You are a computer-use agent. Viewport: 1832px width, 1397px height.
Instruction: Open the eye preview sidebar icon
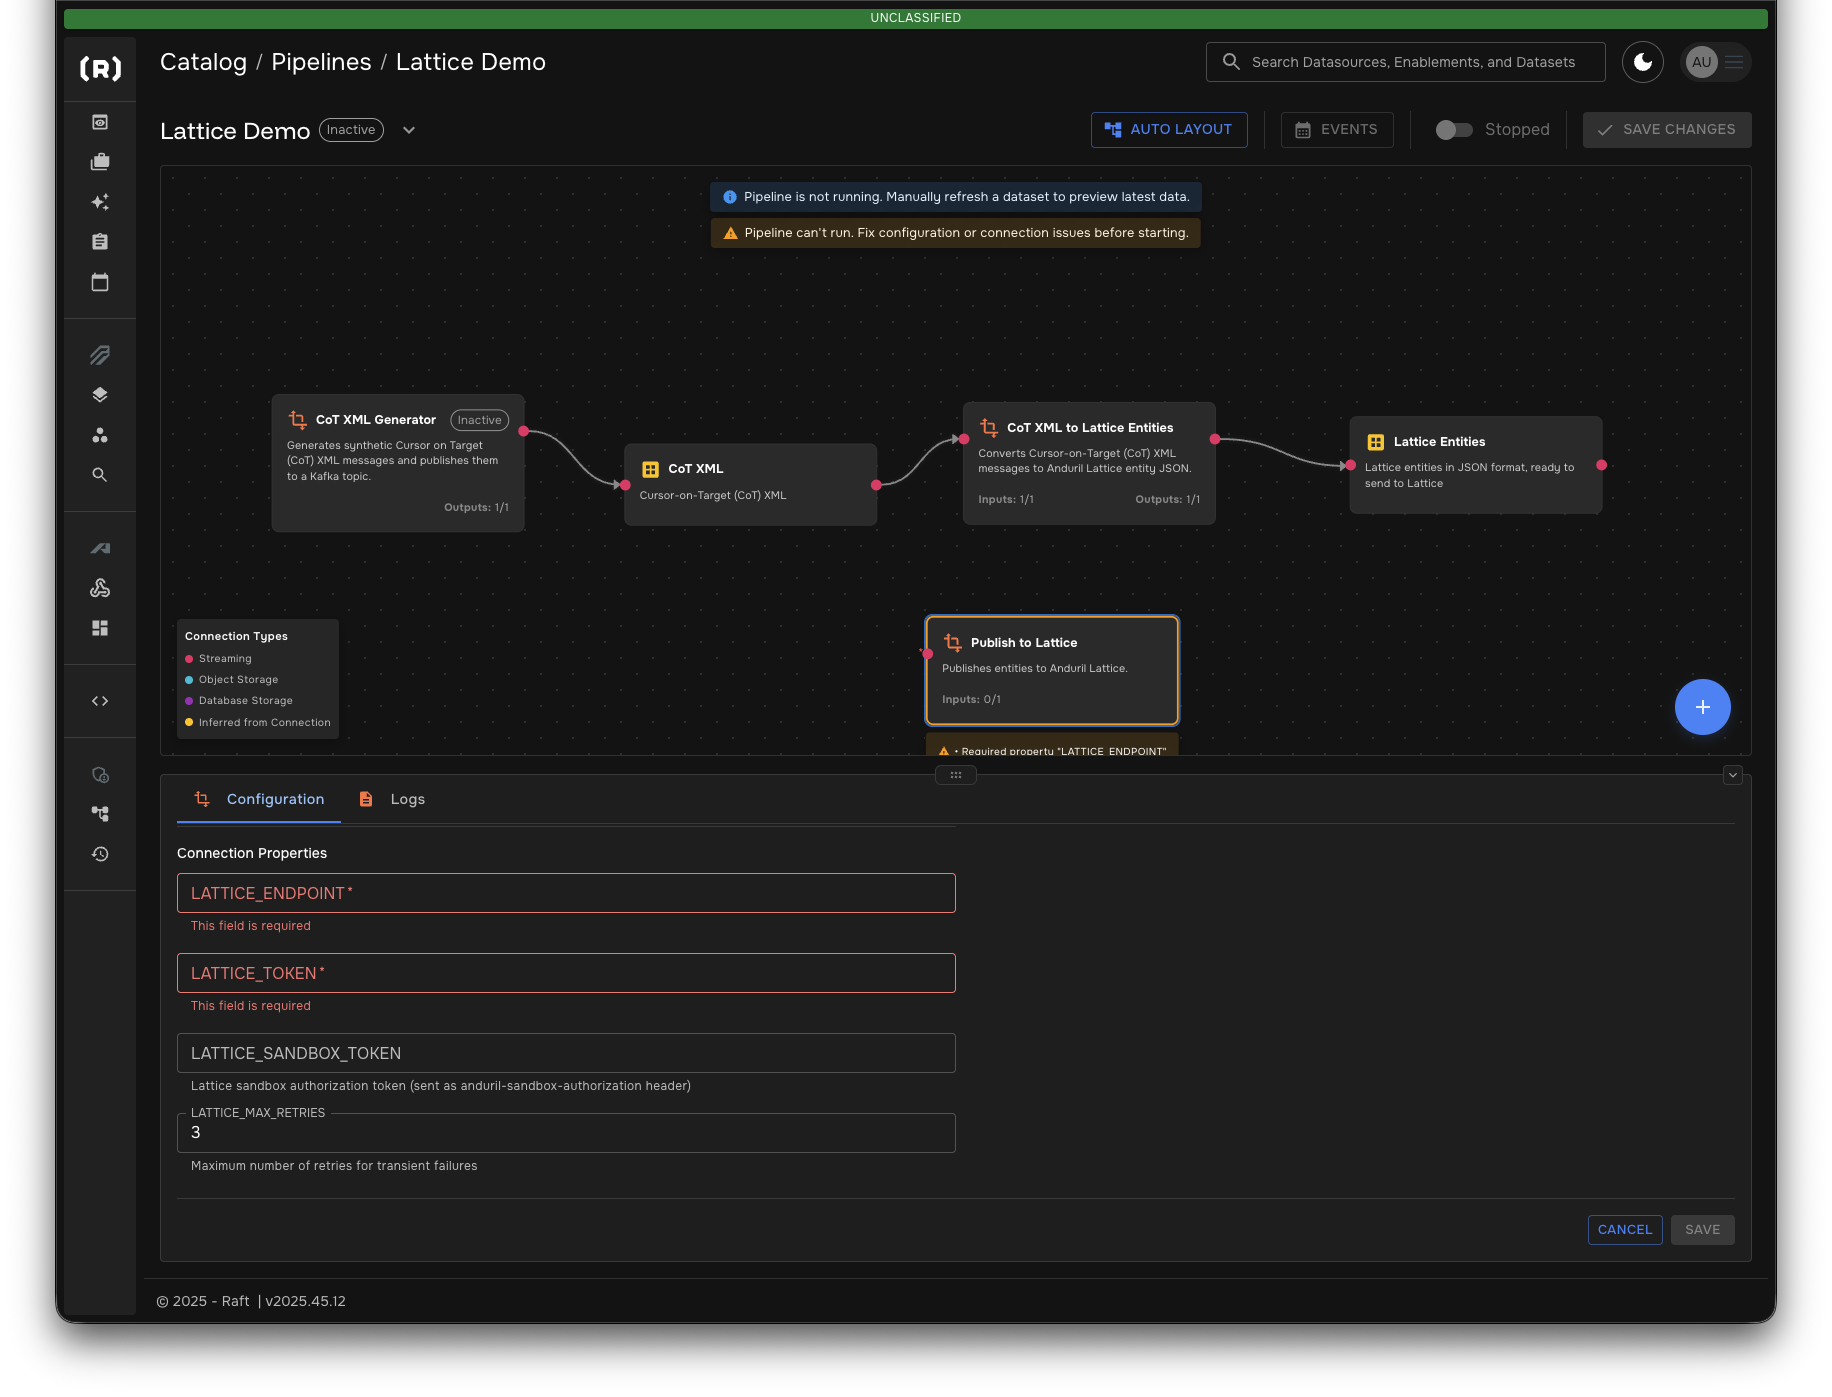(x=100, y=122)
